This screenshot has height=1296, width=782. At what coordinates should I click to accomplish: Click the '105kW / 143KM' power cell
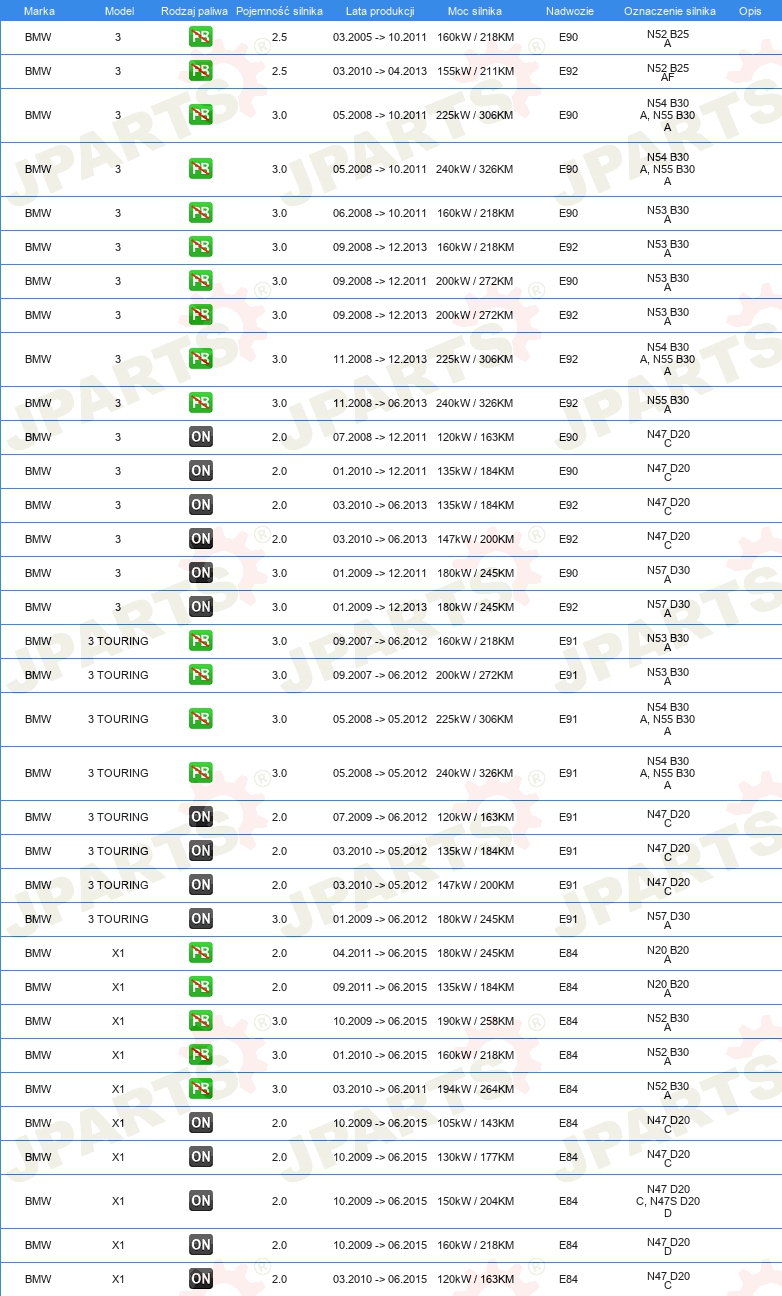click(x=475, y=1123)
